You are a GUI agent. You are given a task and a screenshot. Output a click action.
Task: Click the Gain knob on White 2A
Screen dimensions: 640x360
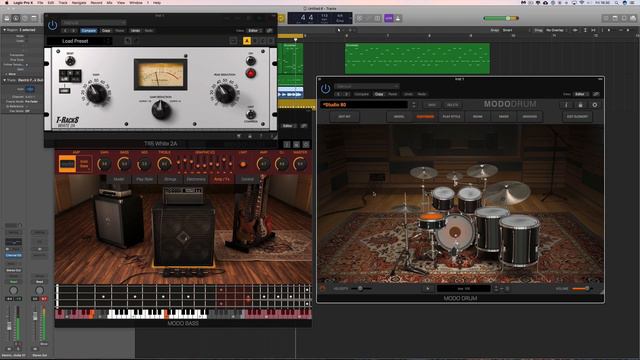[97, 93]
